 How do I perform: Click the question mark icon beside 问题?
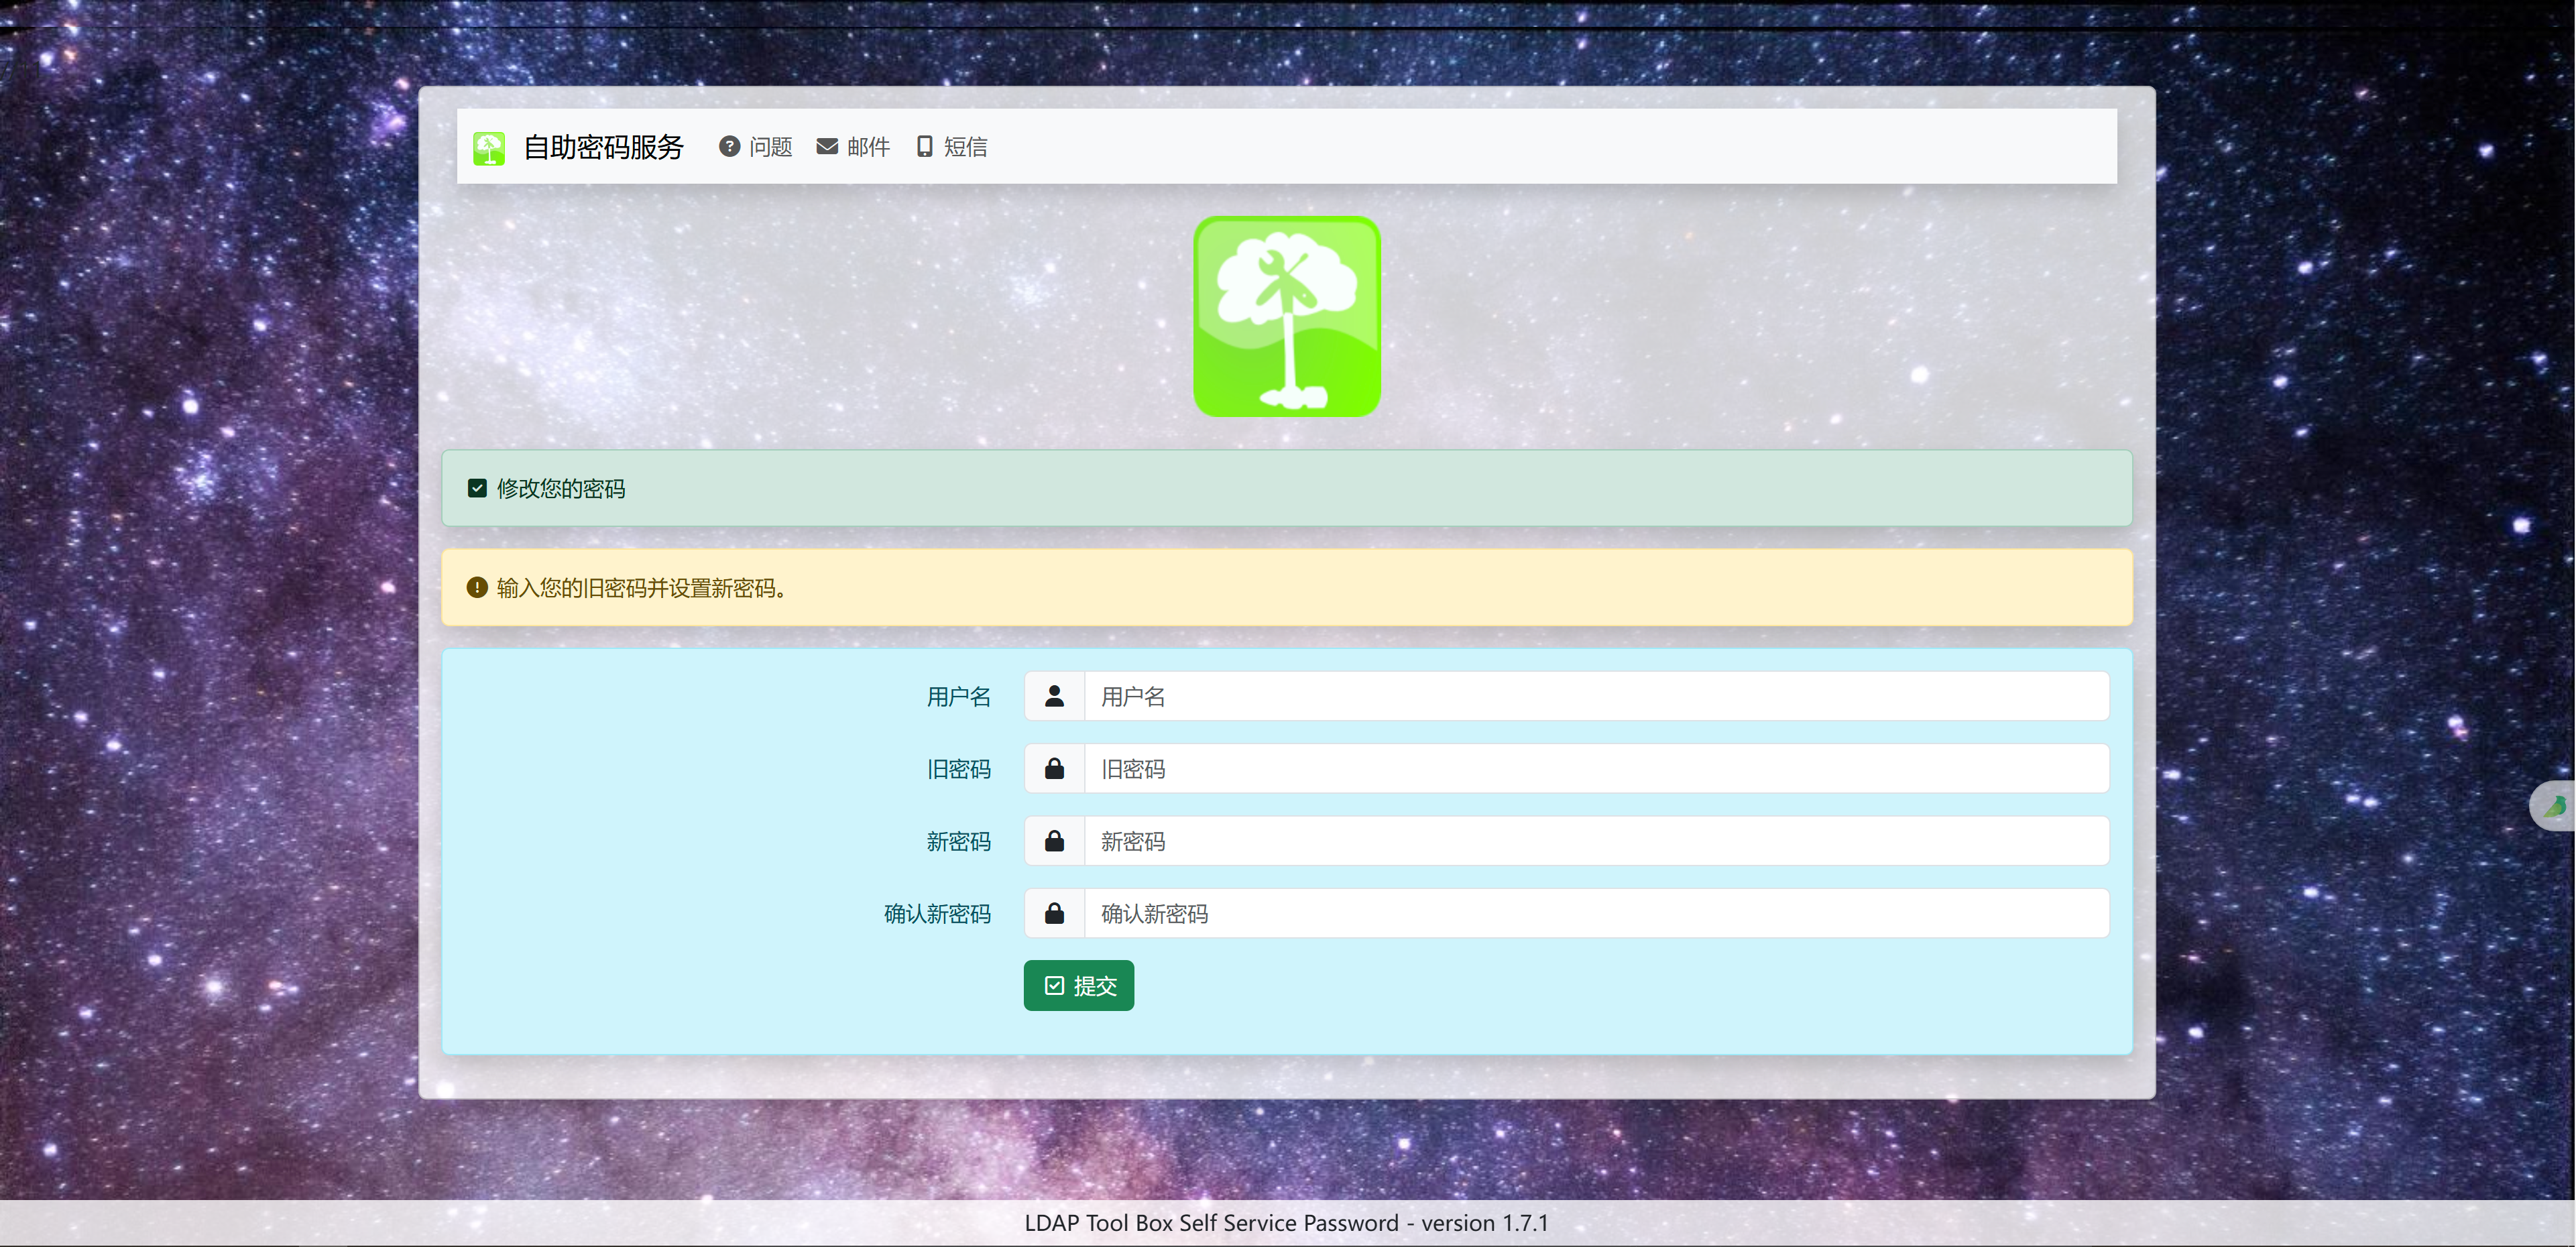click(729, 147)
